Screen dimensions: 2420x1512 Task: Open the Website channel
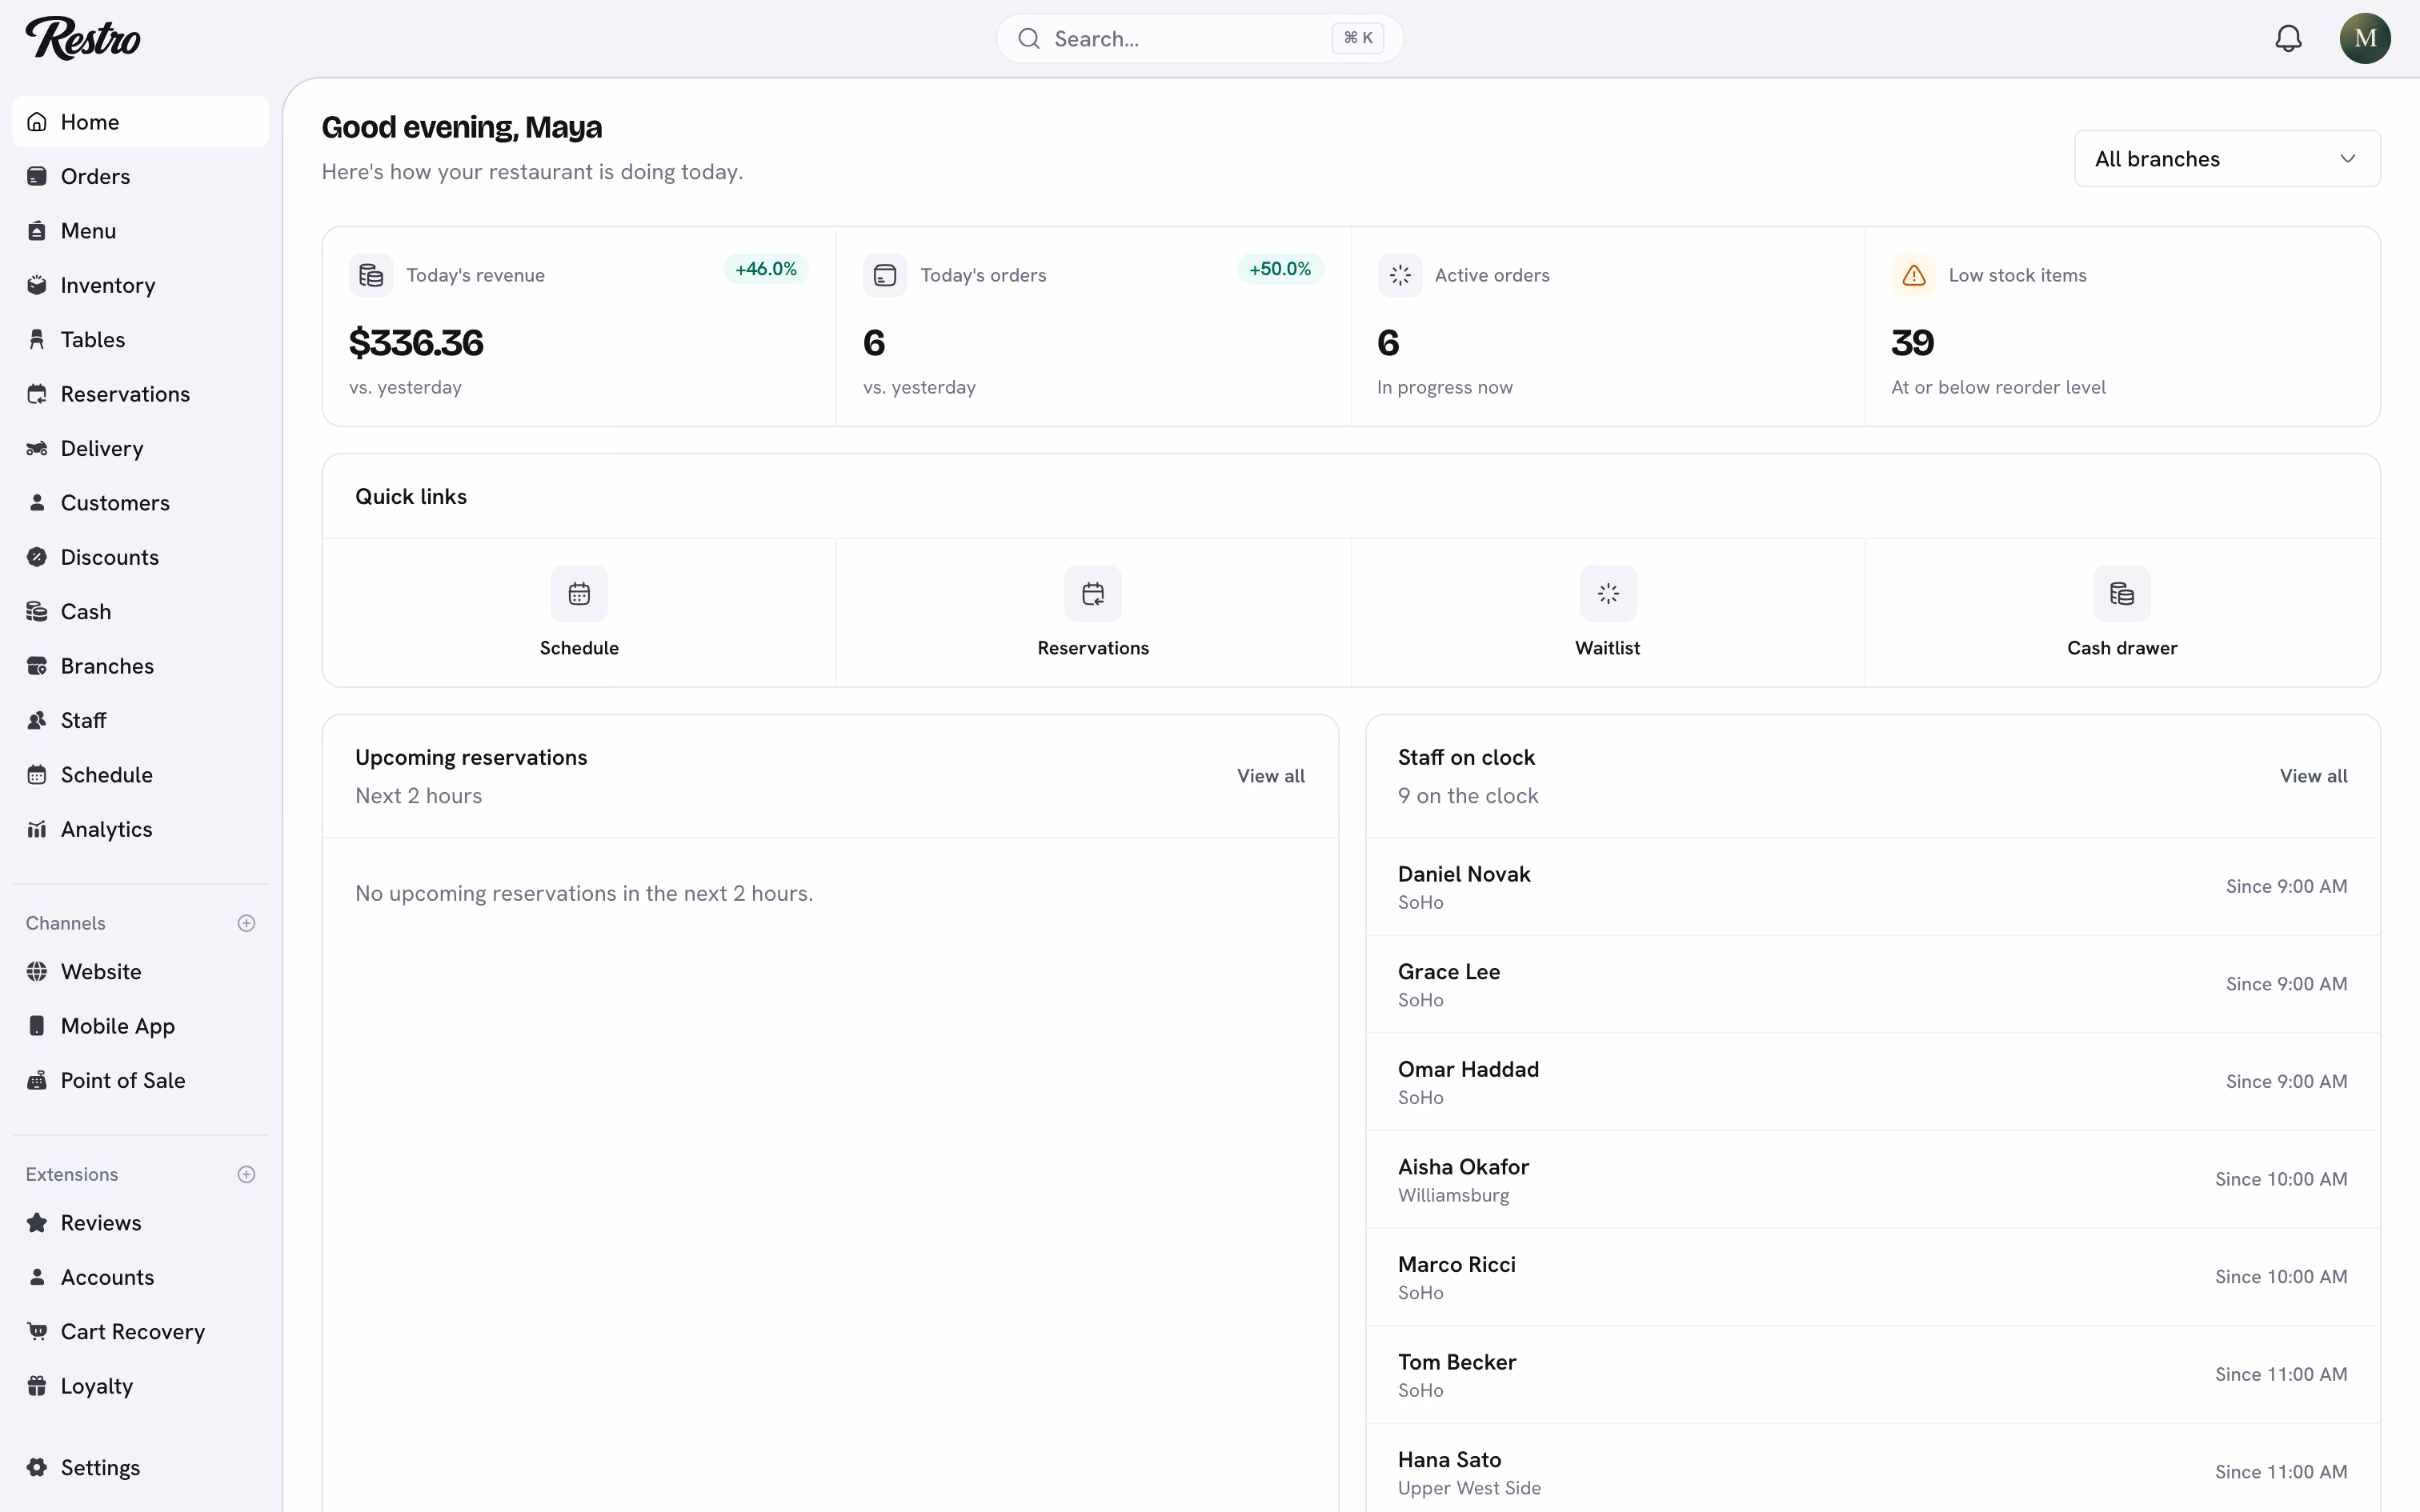tap(141, 972)
